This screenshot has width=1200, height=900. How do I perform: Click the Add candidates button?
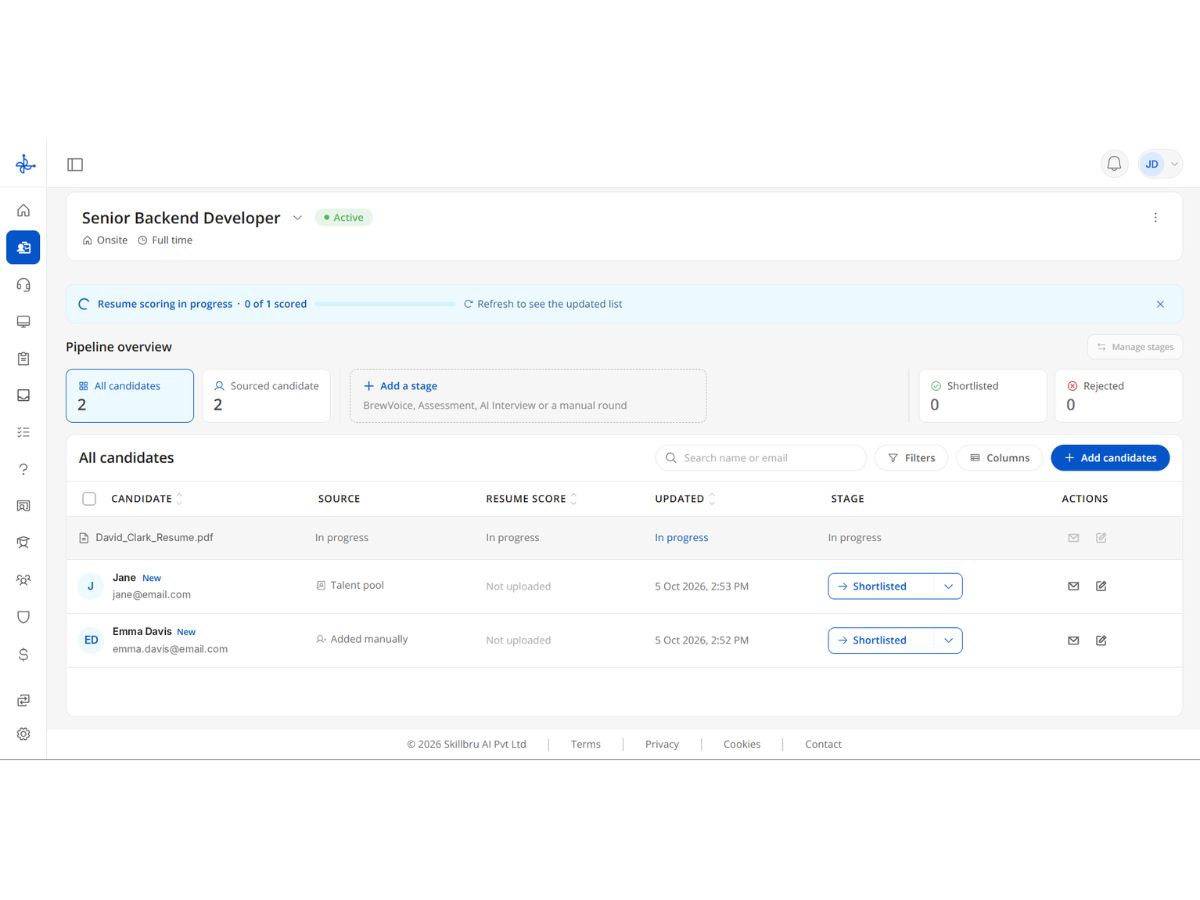pos(1110,458)
